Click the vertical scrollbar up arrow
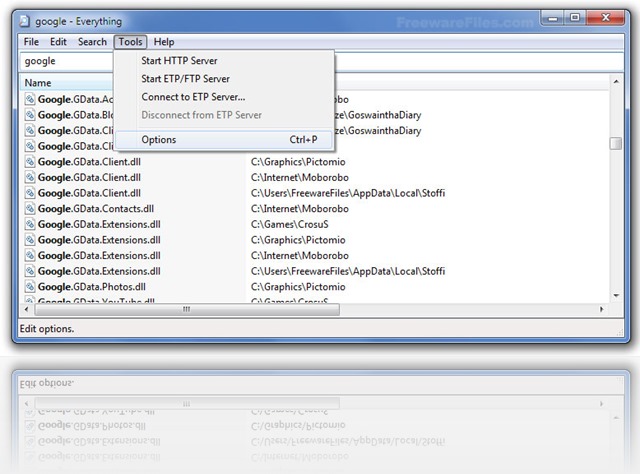 pos(616,82)
